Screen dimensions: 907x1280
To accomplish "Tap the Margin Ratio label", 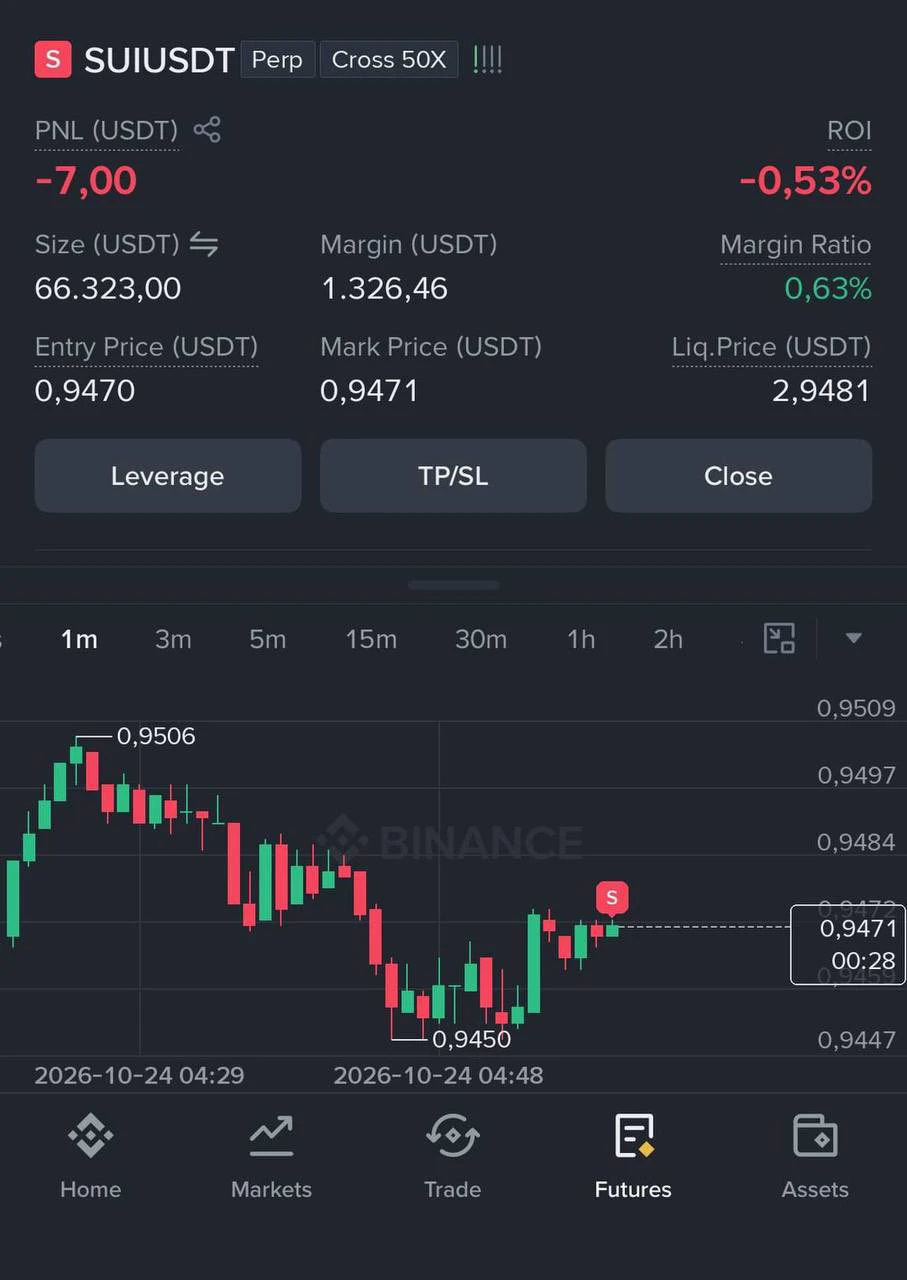I will pos(796,245).
